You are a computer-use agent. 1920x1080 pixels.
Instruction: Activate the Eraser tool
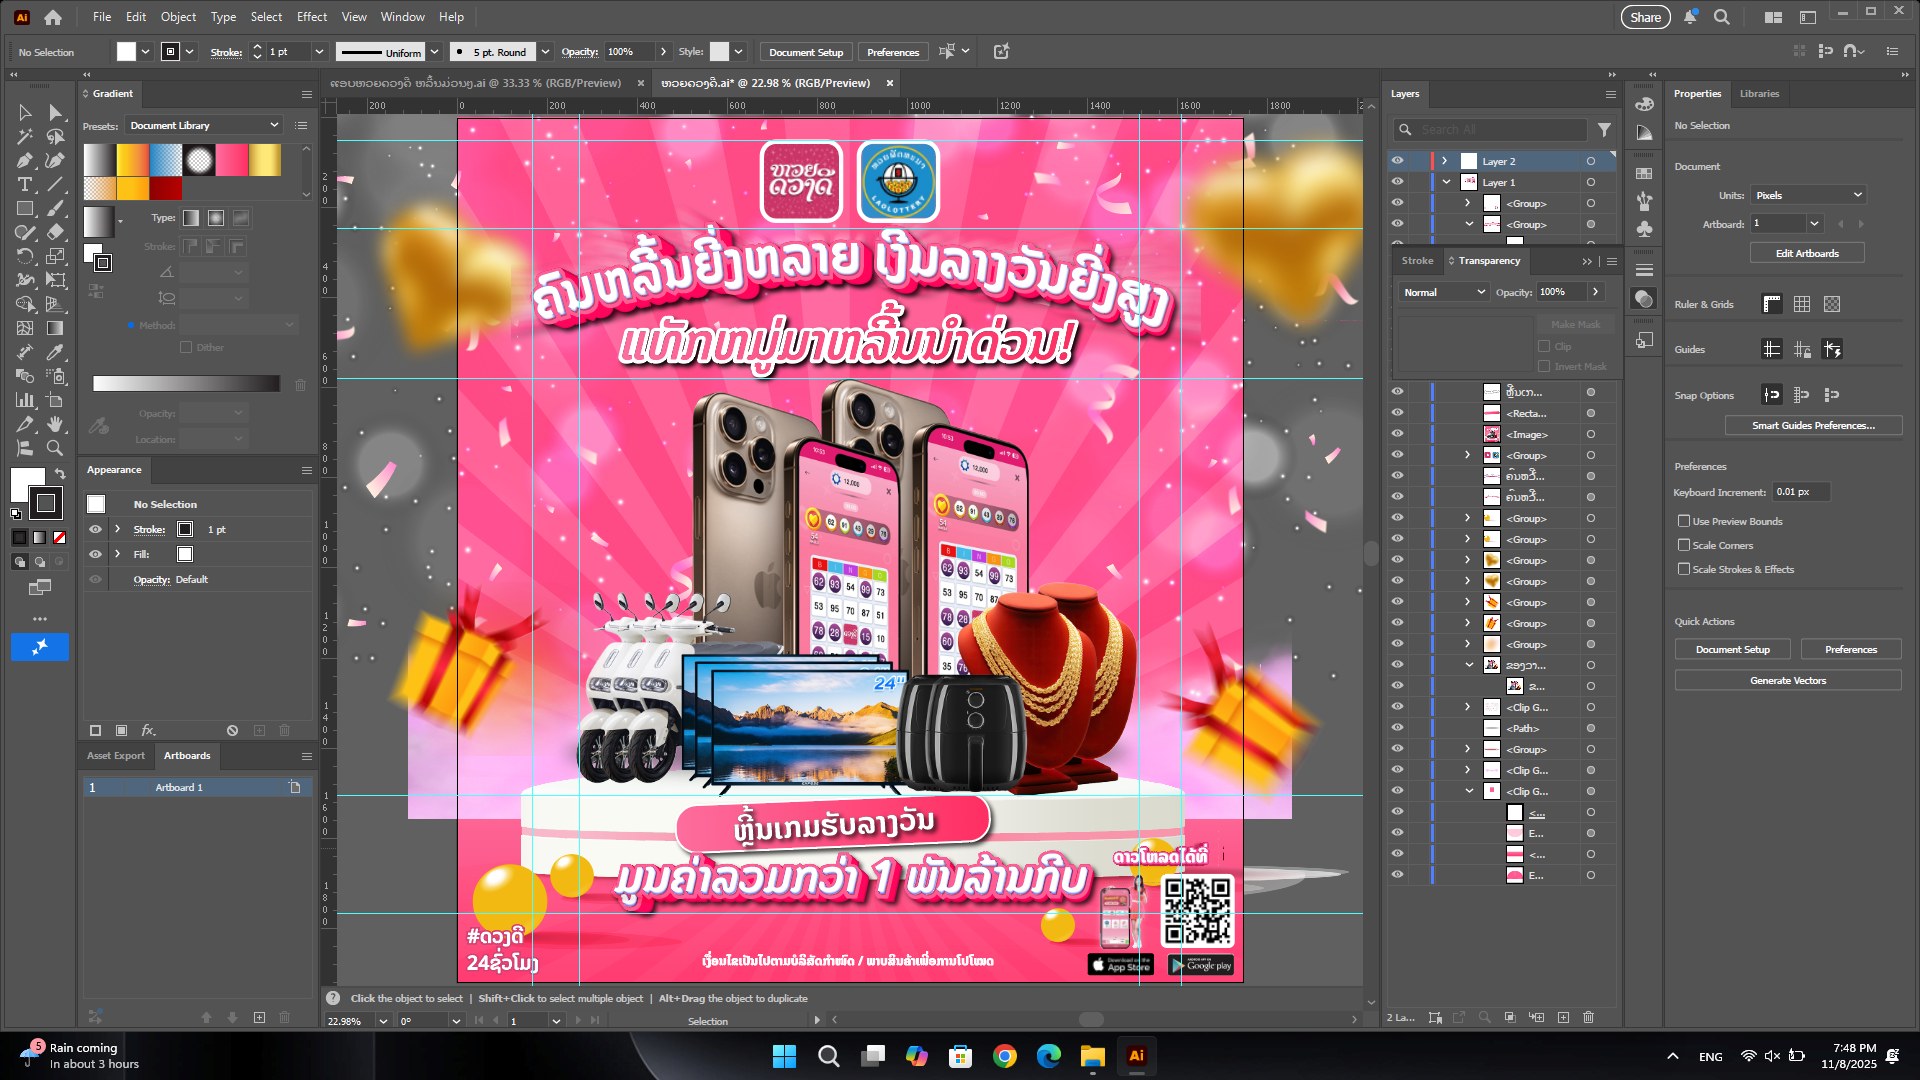click(x=57, y=232)
